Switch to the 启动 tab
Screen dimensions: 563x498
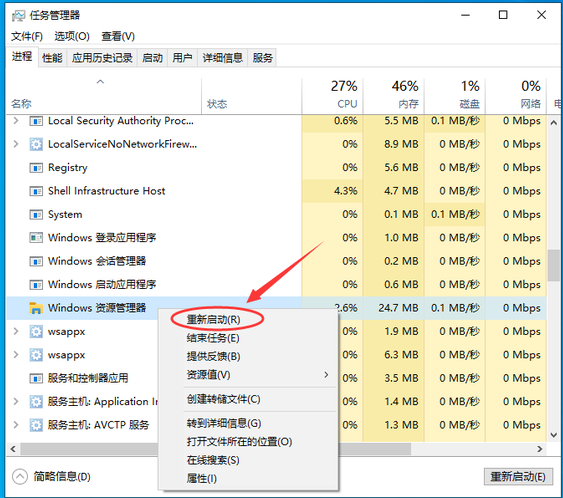[152, 58]
